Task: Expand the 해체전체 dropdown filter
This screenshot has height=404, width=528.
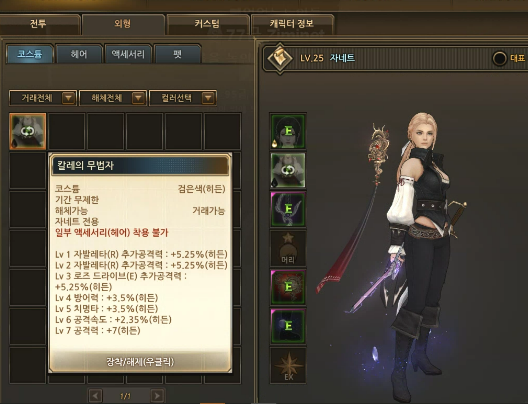Action: [113, 98]
